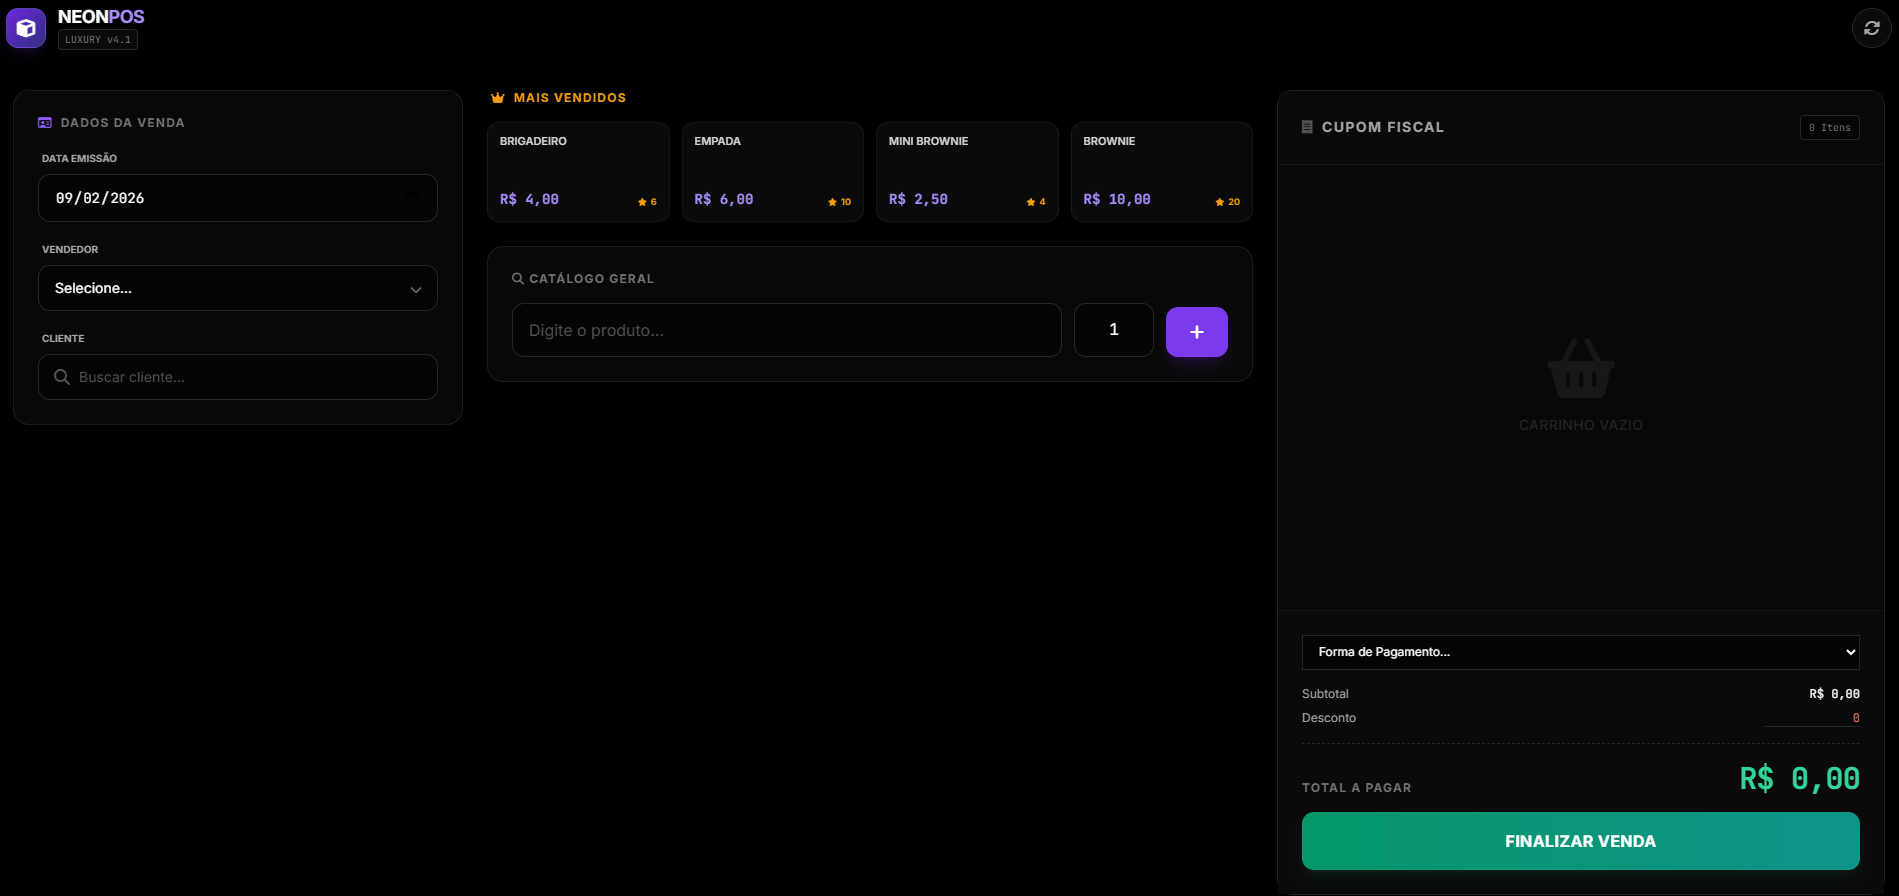Image resolution: width=1899 pixels, height=896 pixels.
Task: Add the Empada best-seller card
Action: tap(772, 171)
